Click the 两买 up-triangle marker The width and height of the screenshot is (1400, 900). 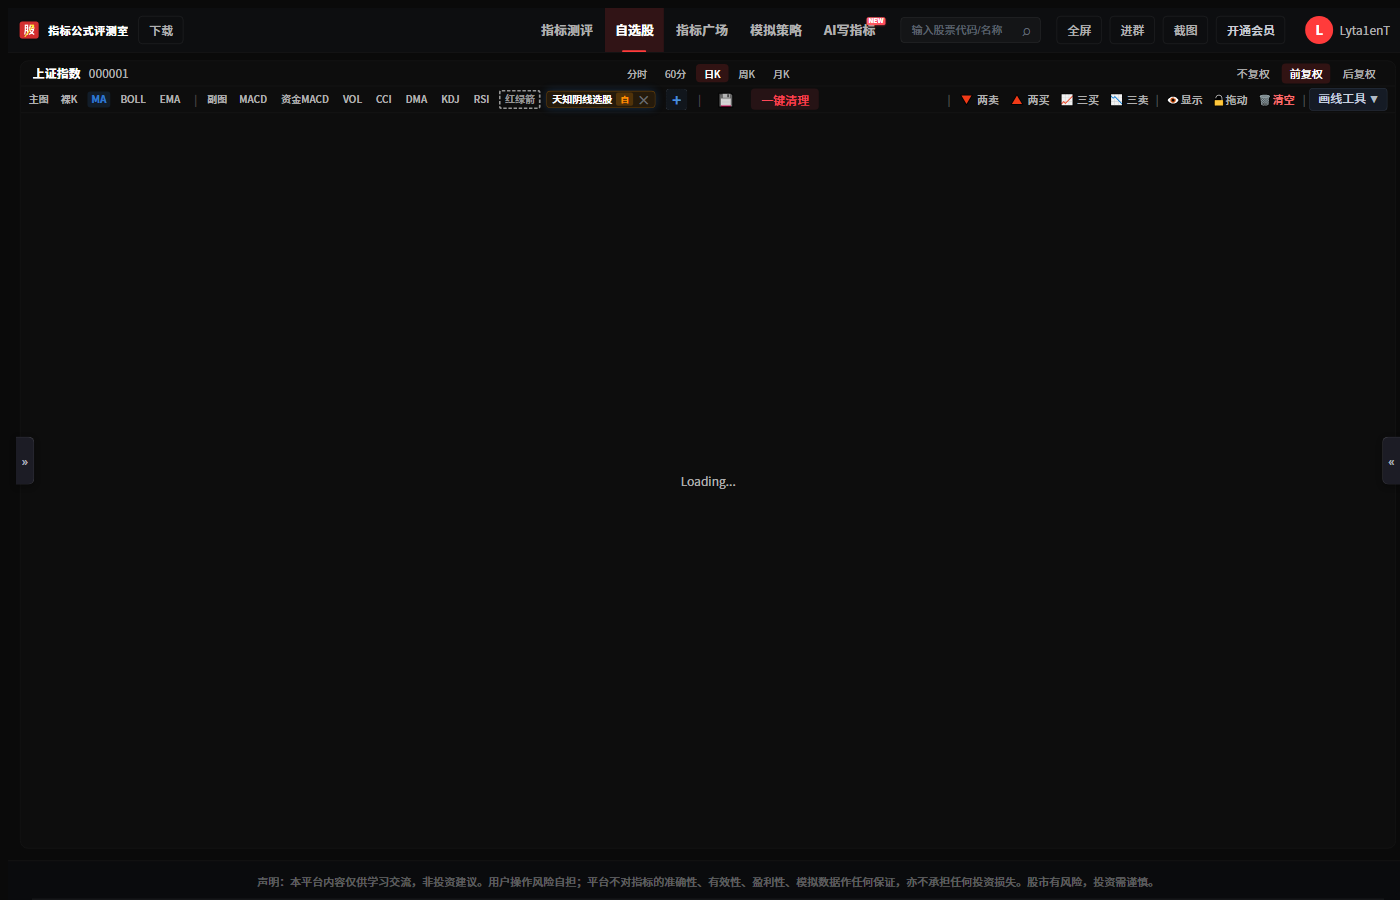click(x=1017, y=100)
